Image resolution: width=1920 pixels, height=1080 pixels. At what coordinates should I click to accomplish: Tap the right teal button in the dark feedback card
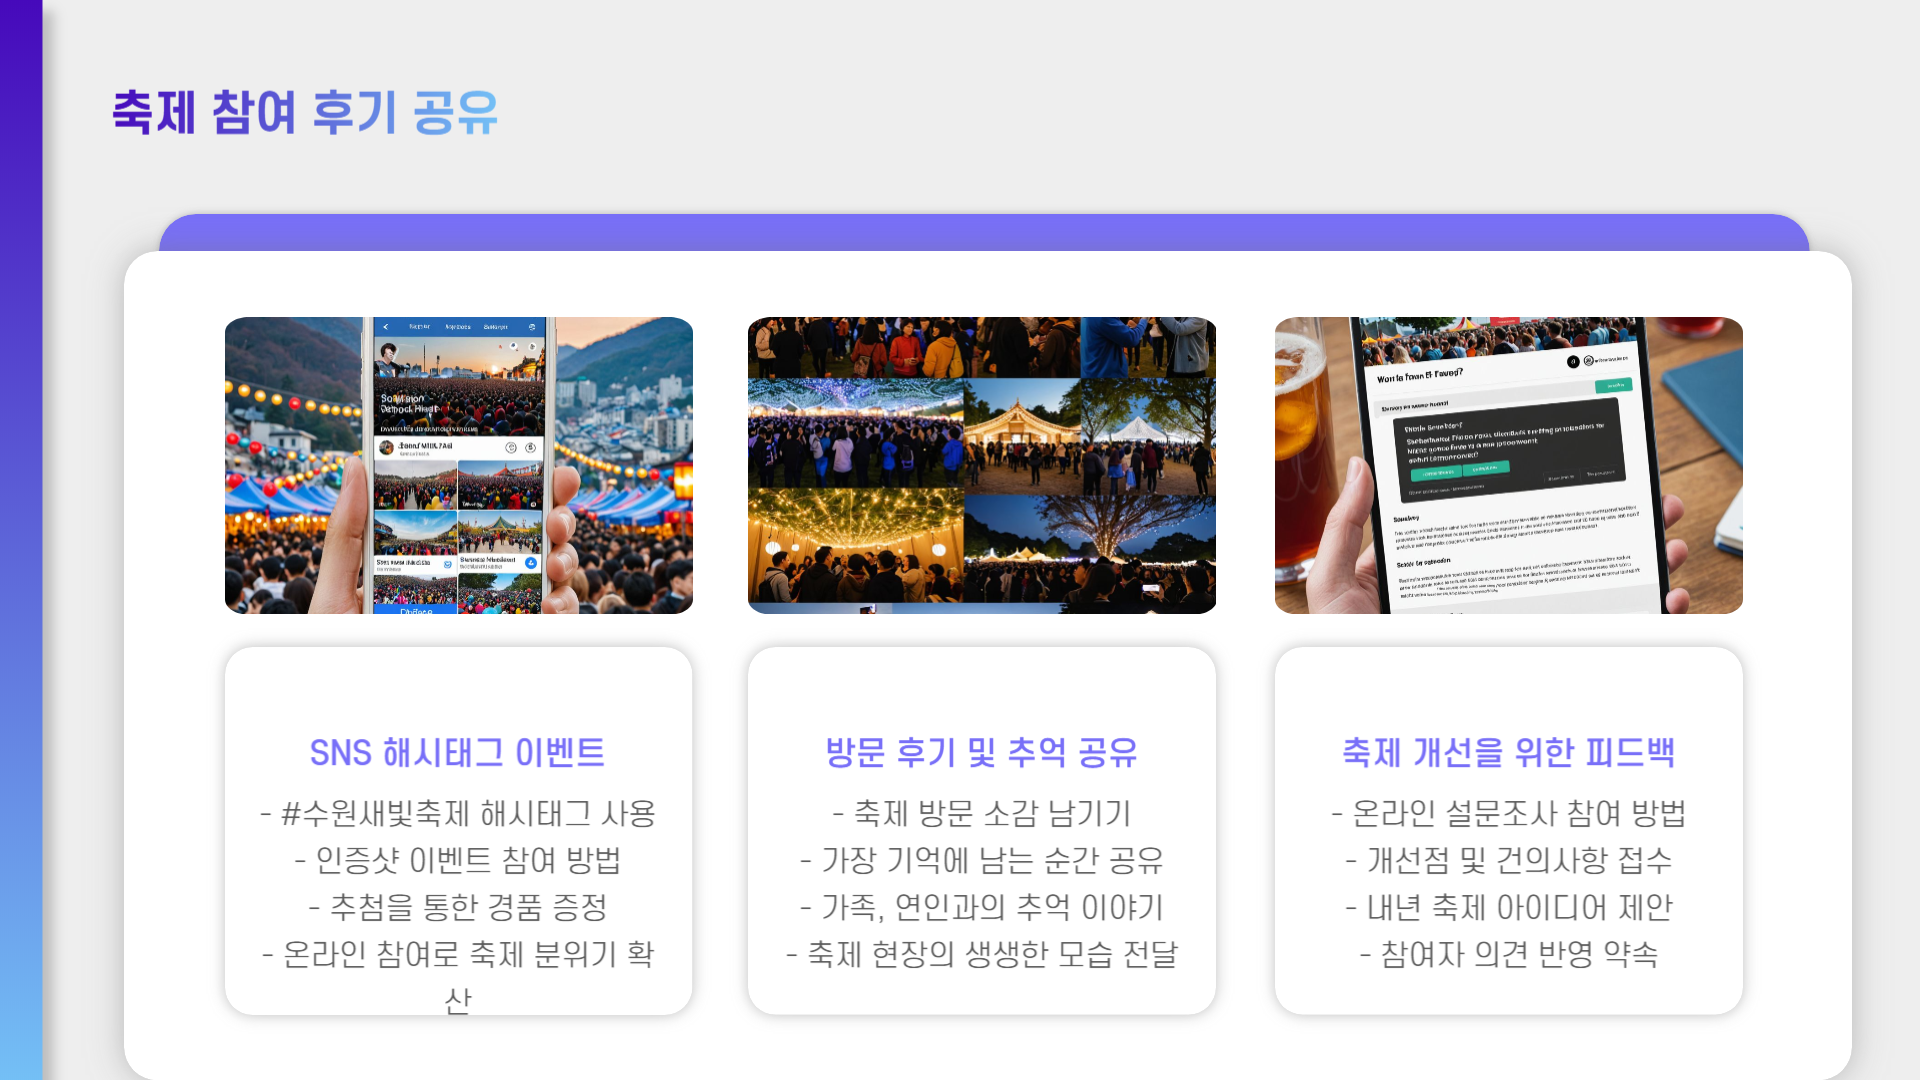click(x=1486, y=468)
